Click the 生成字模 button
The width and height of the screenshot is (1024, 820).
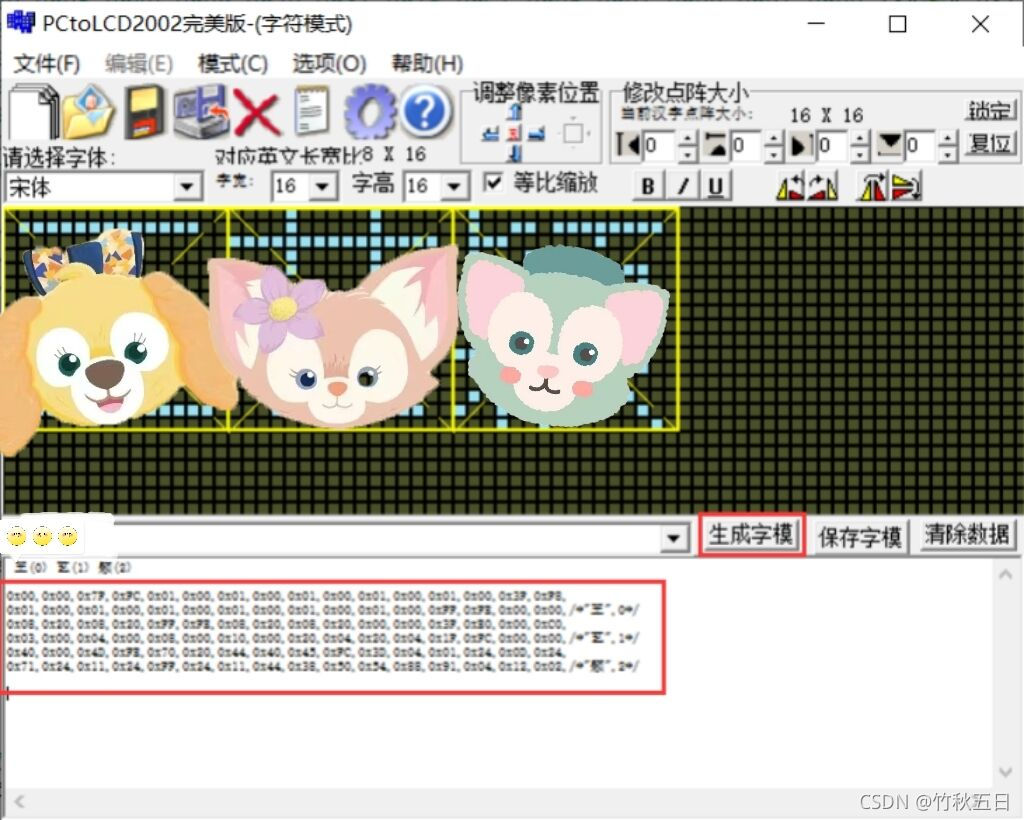tap(751, 535)
